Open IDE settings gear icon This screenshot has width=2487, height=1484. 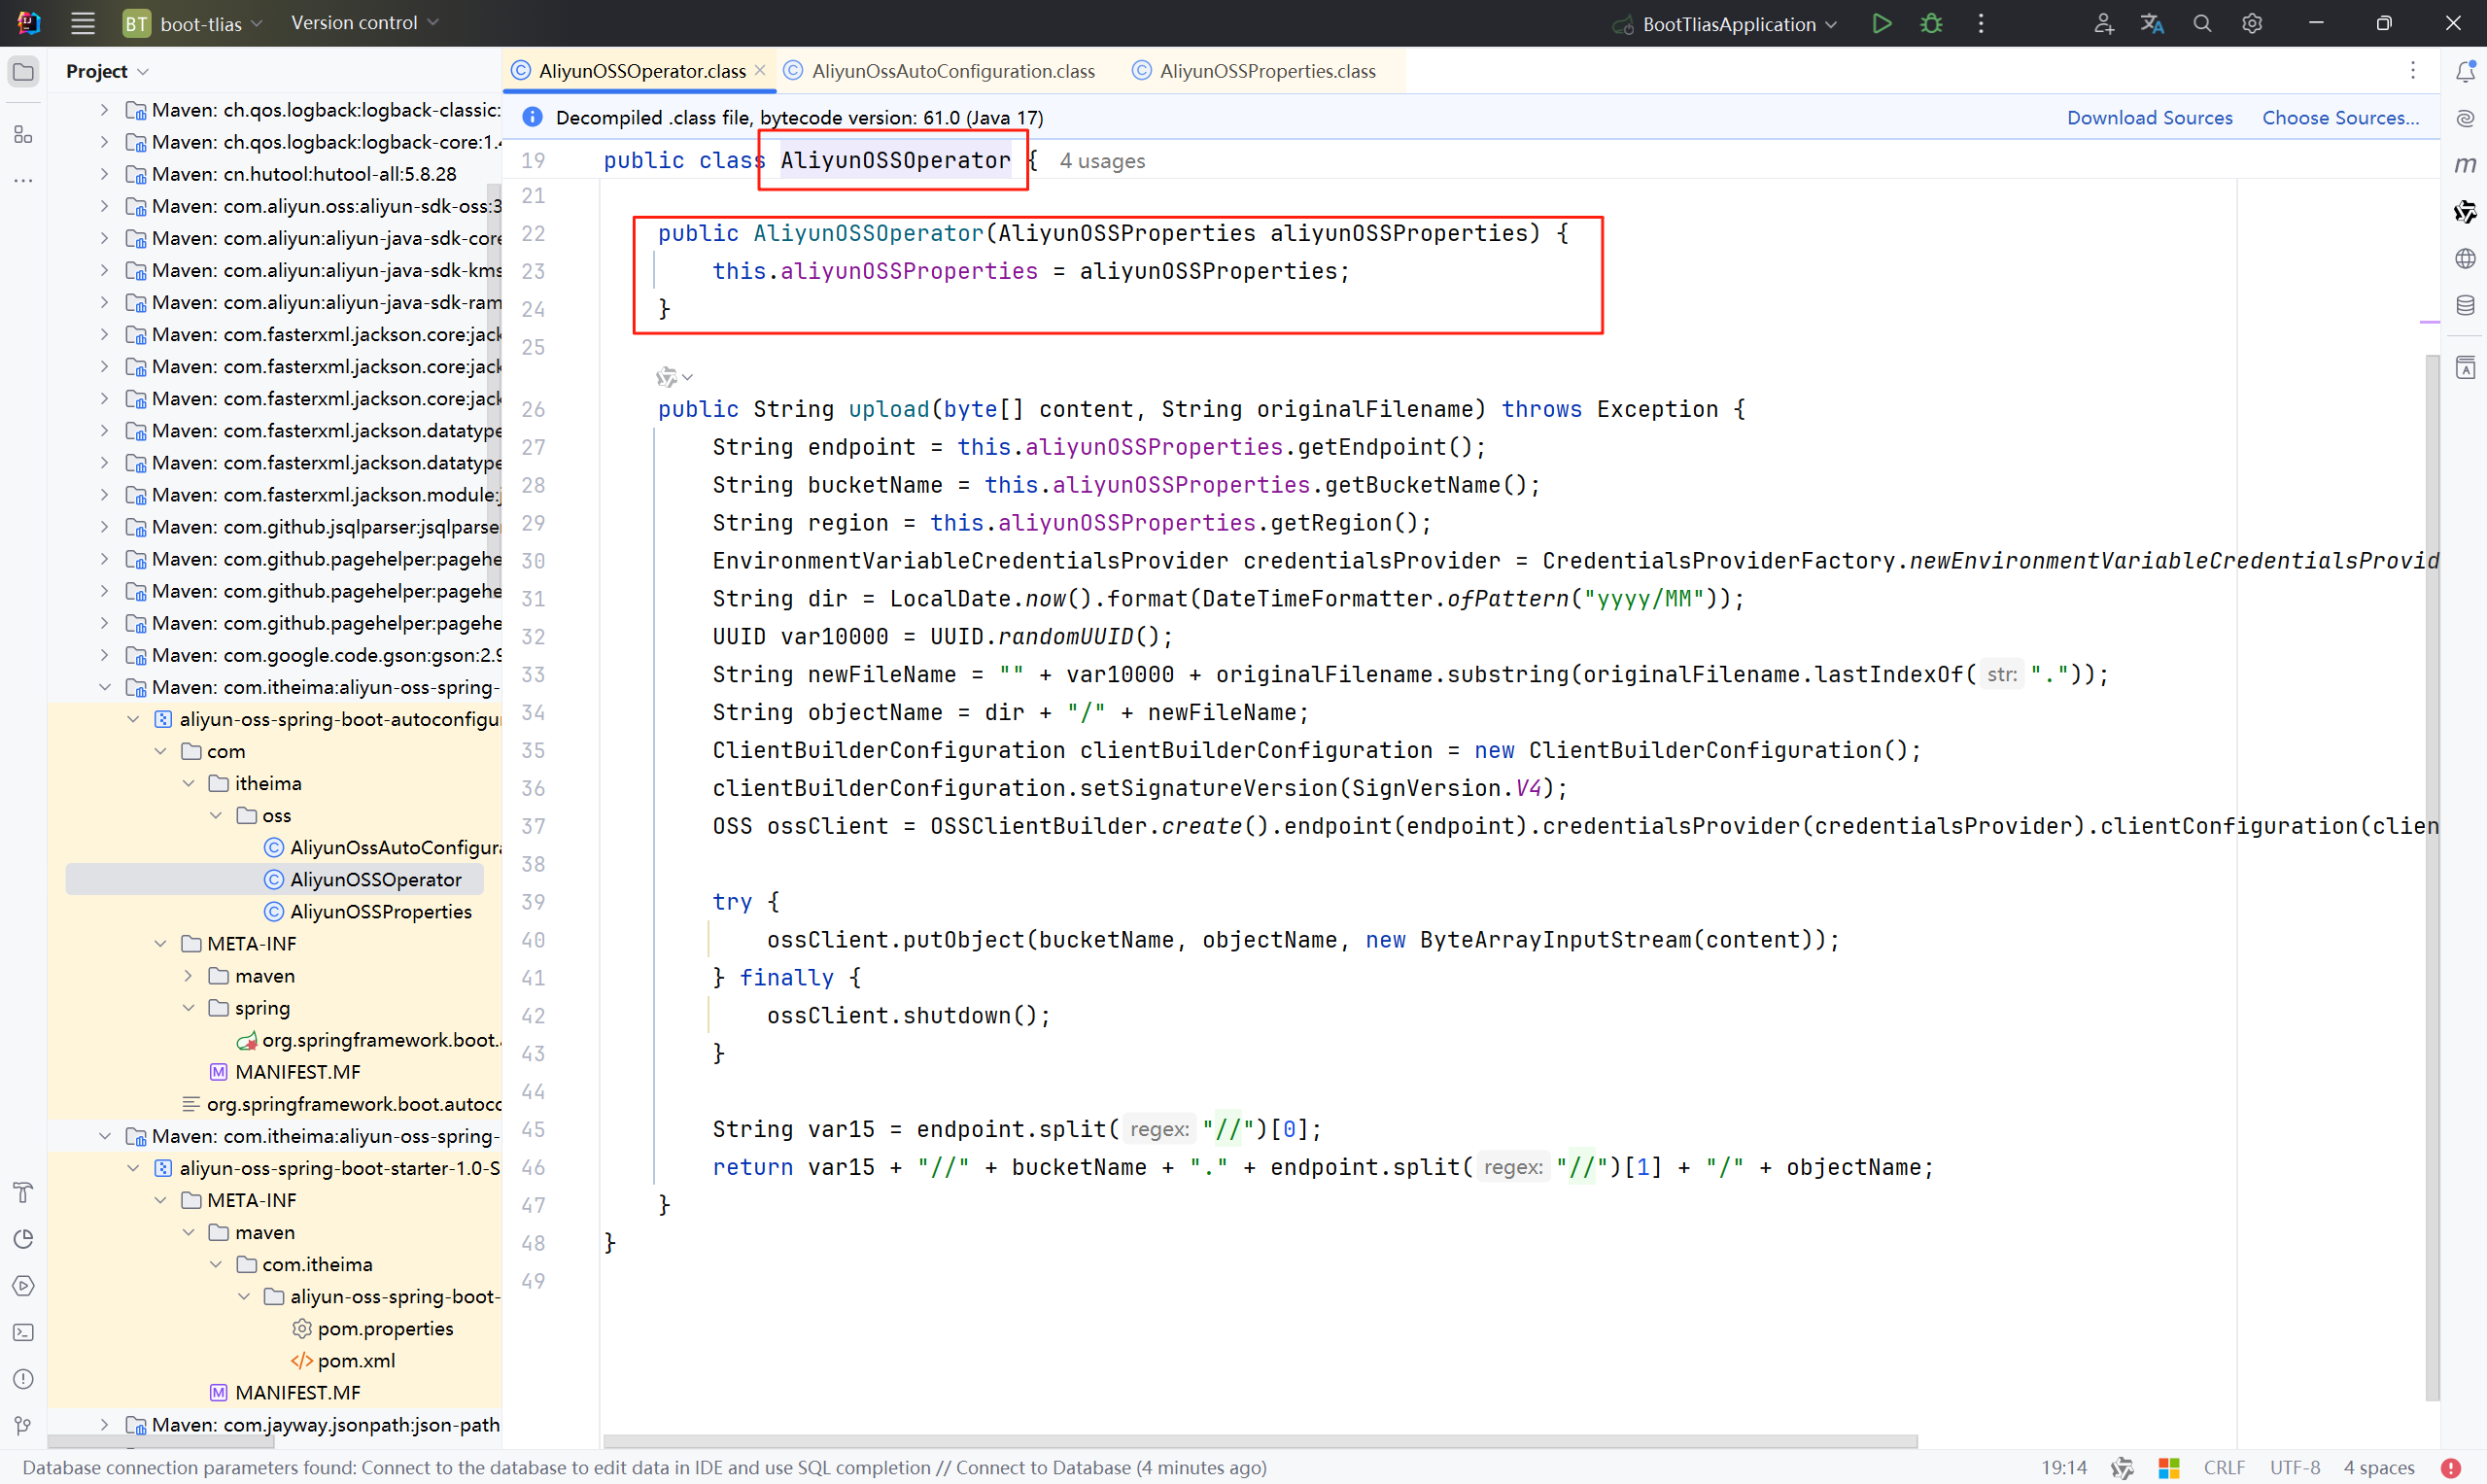click(x=2251, y=23)
